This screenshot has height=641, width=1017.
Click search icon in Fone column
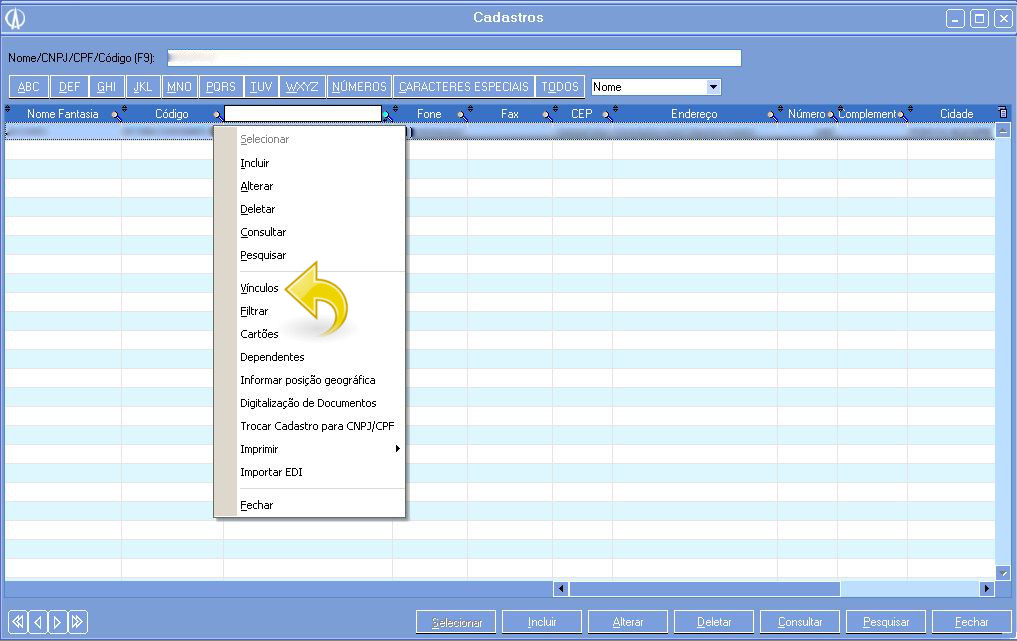coord(462,115)
